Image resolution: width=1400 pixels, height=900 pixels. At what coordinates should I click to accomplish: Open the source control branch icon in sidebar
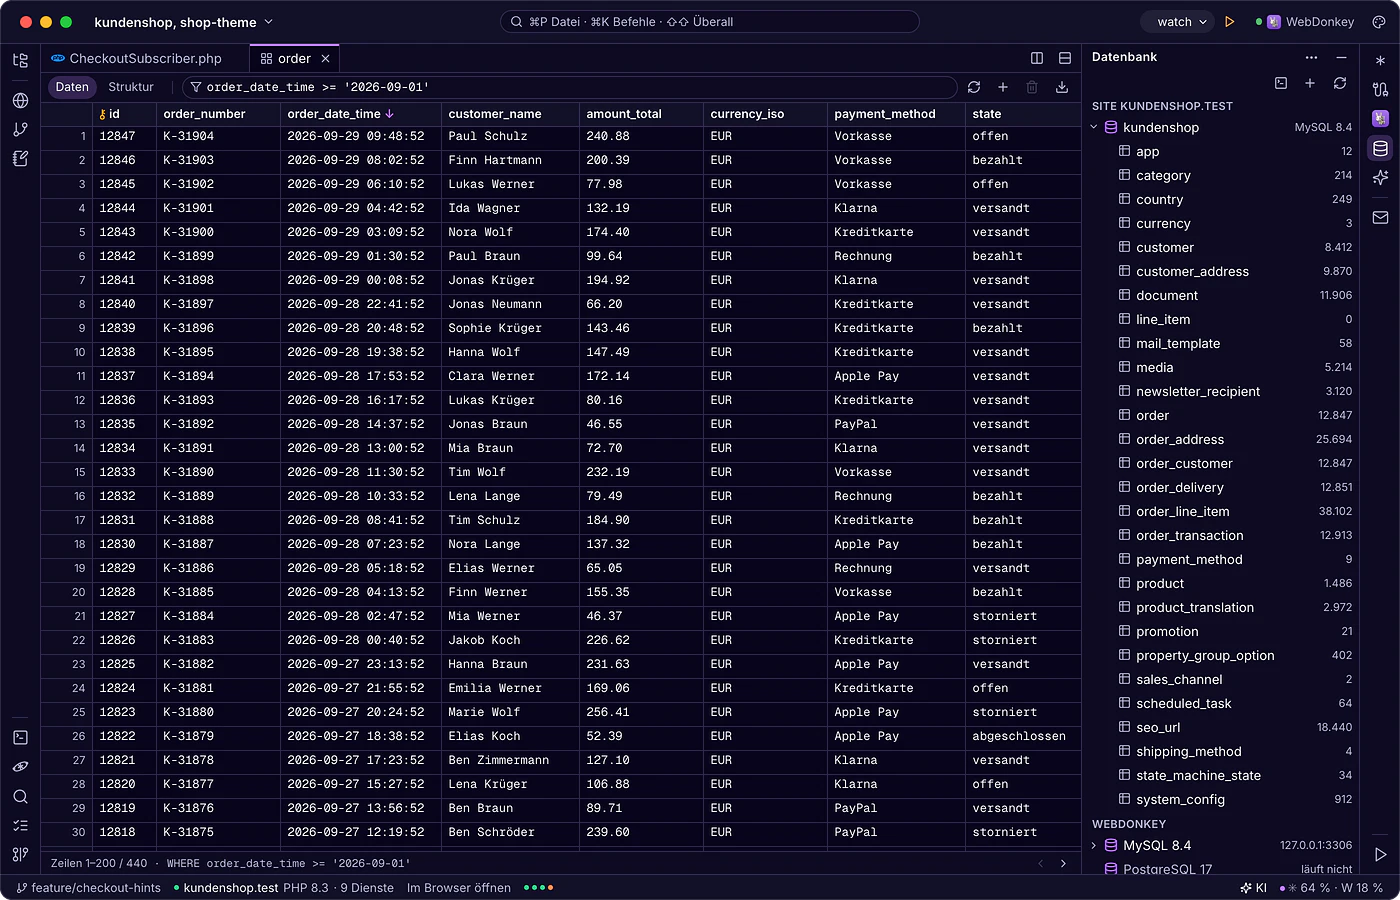click(20, 129)
